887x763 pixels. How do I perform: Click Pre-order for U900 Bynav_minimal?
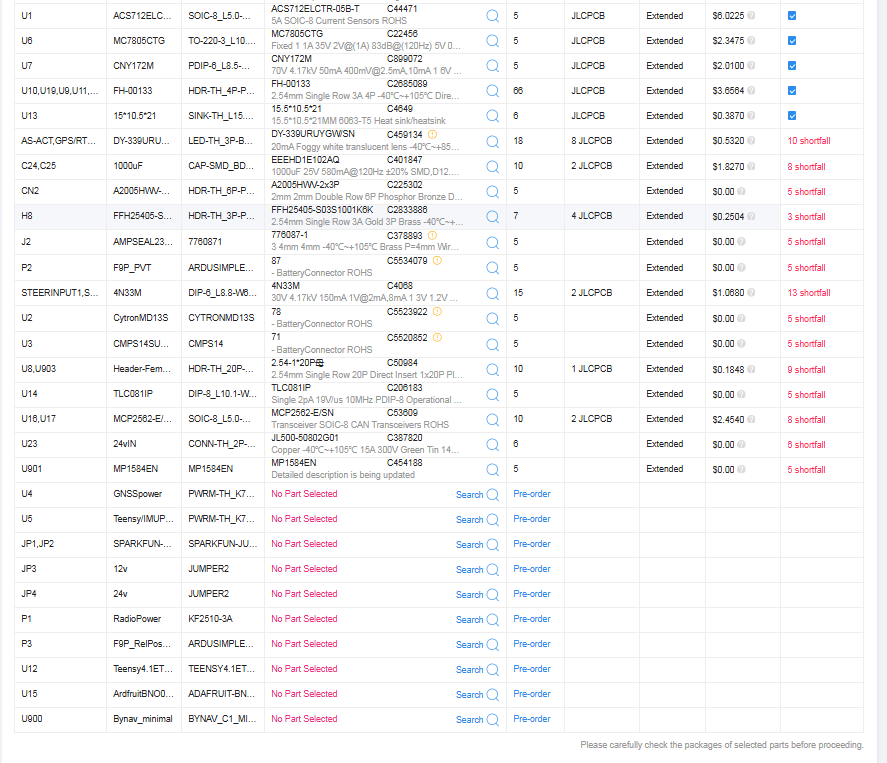[x=532, y=719]
